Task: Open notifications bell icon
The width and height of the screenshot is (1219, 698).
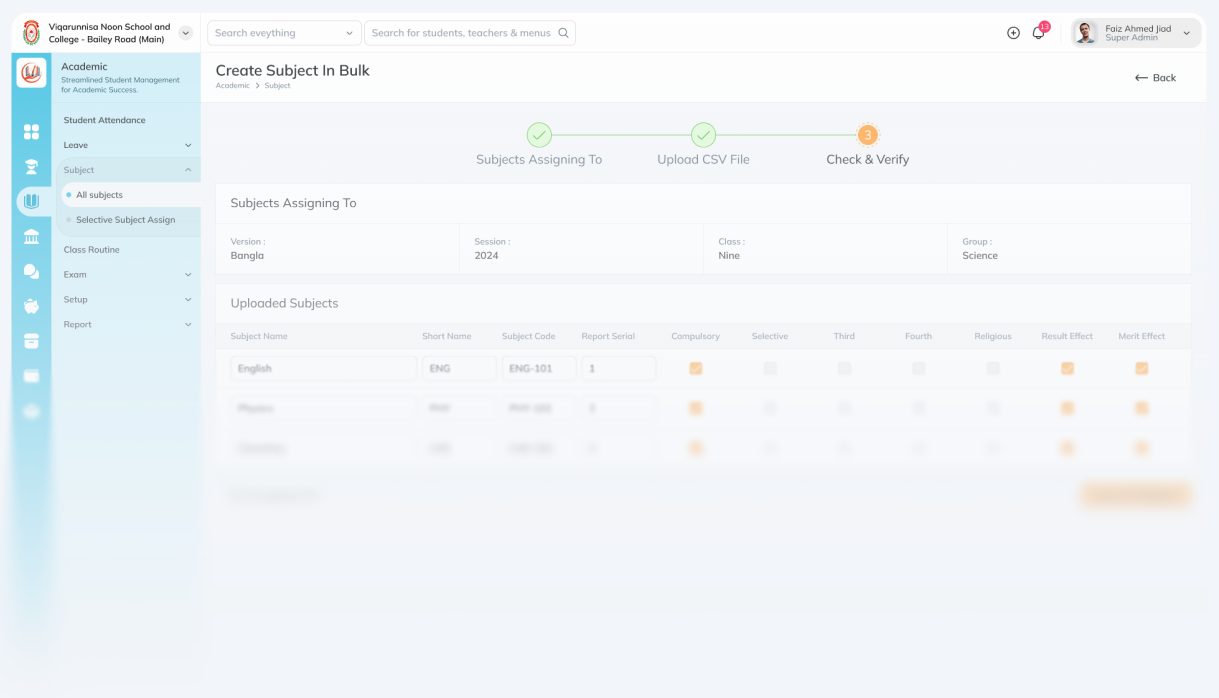Action: click(1038, 33)
